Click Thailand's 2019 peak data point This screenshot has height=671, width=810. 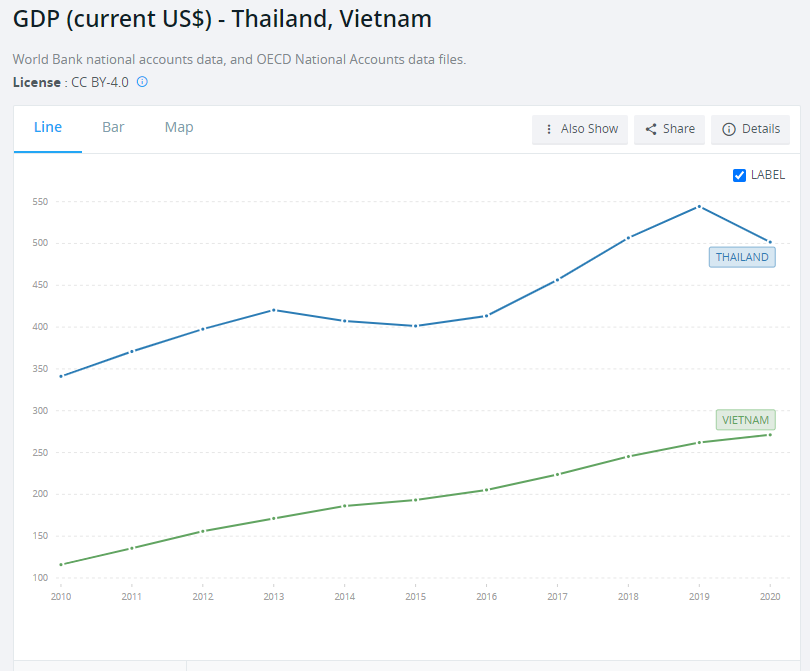point(699,206)
